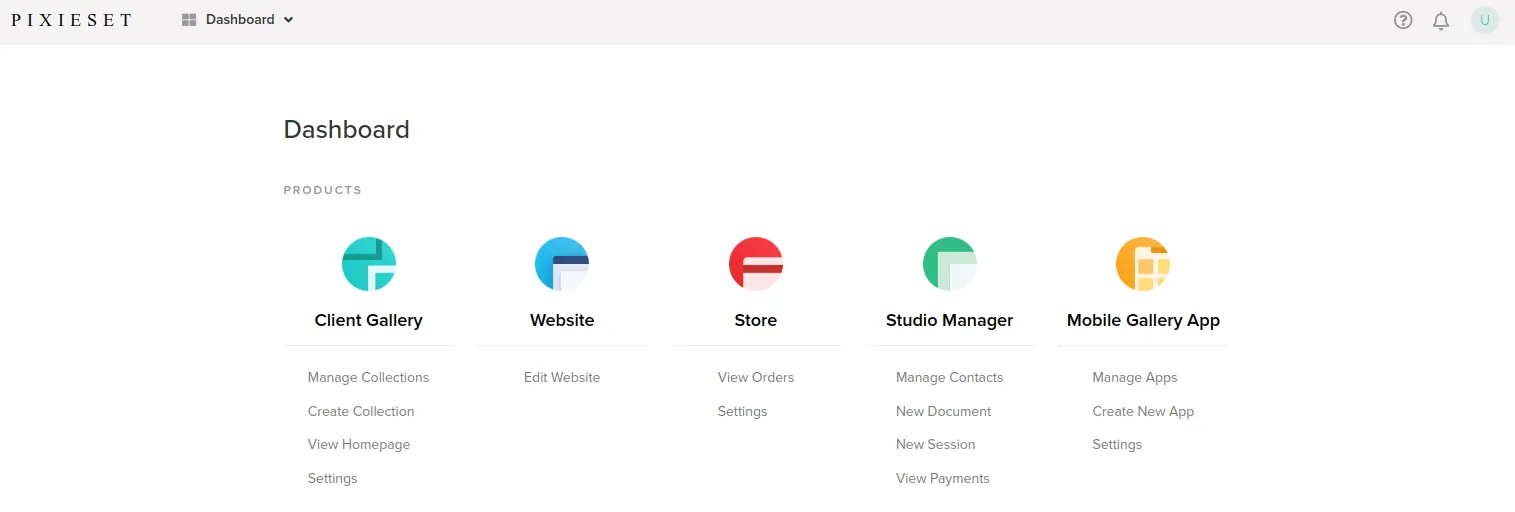Click Edit Website link

[x=562, y=377]
